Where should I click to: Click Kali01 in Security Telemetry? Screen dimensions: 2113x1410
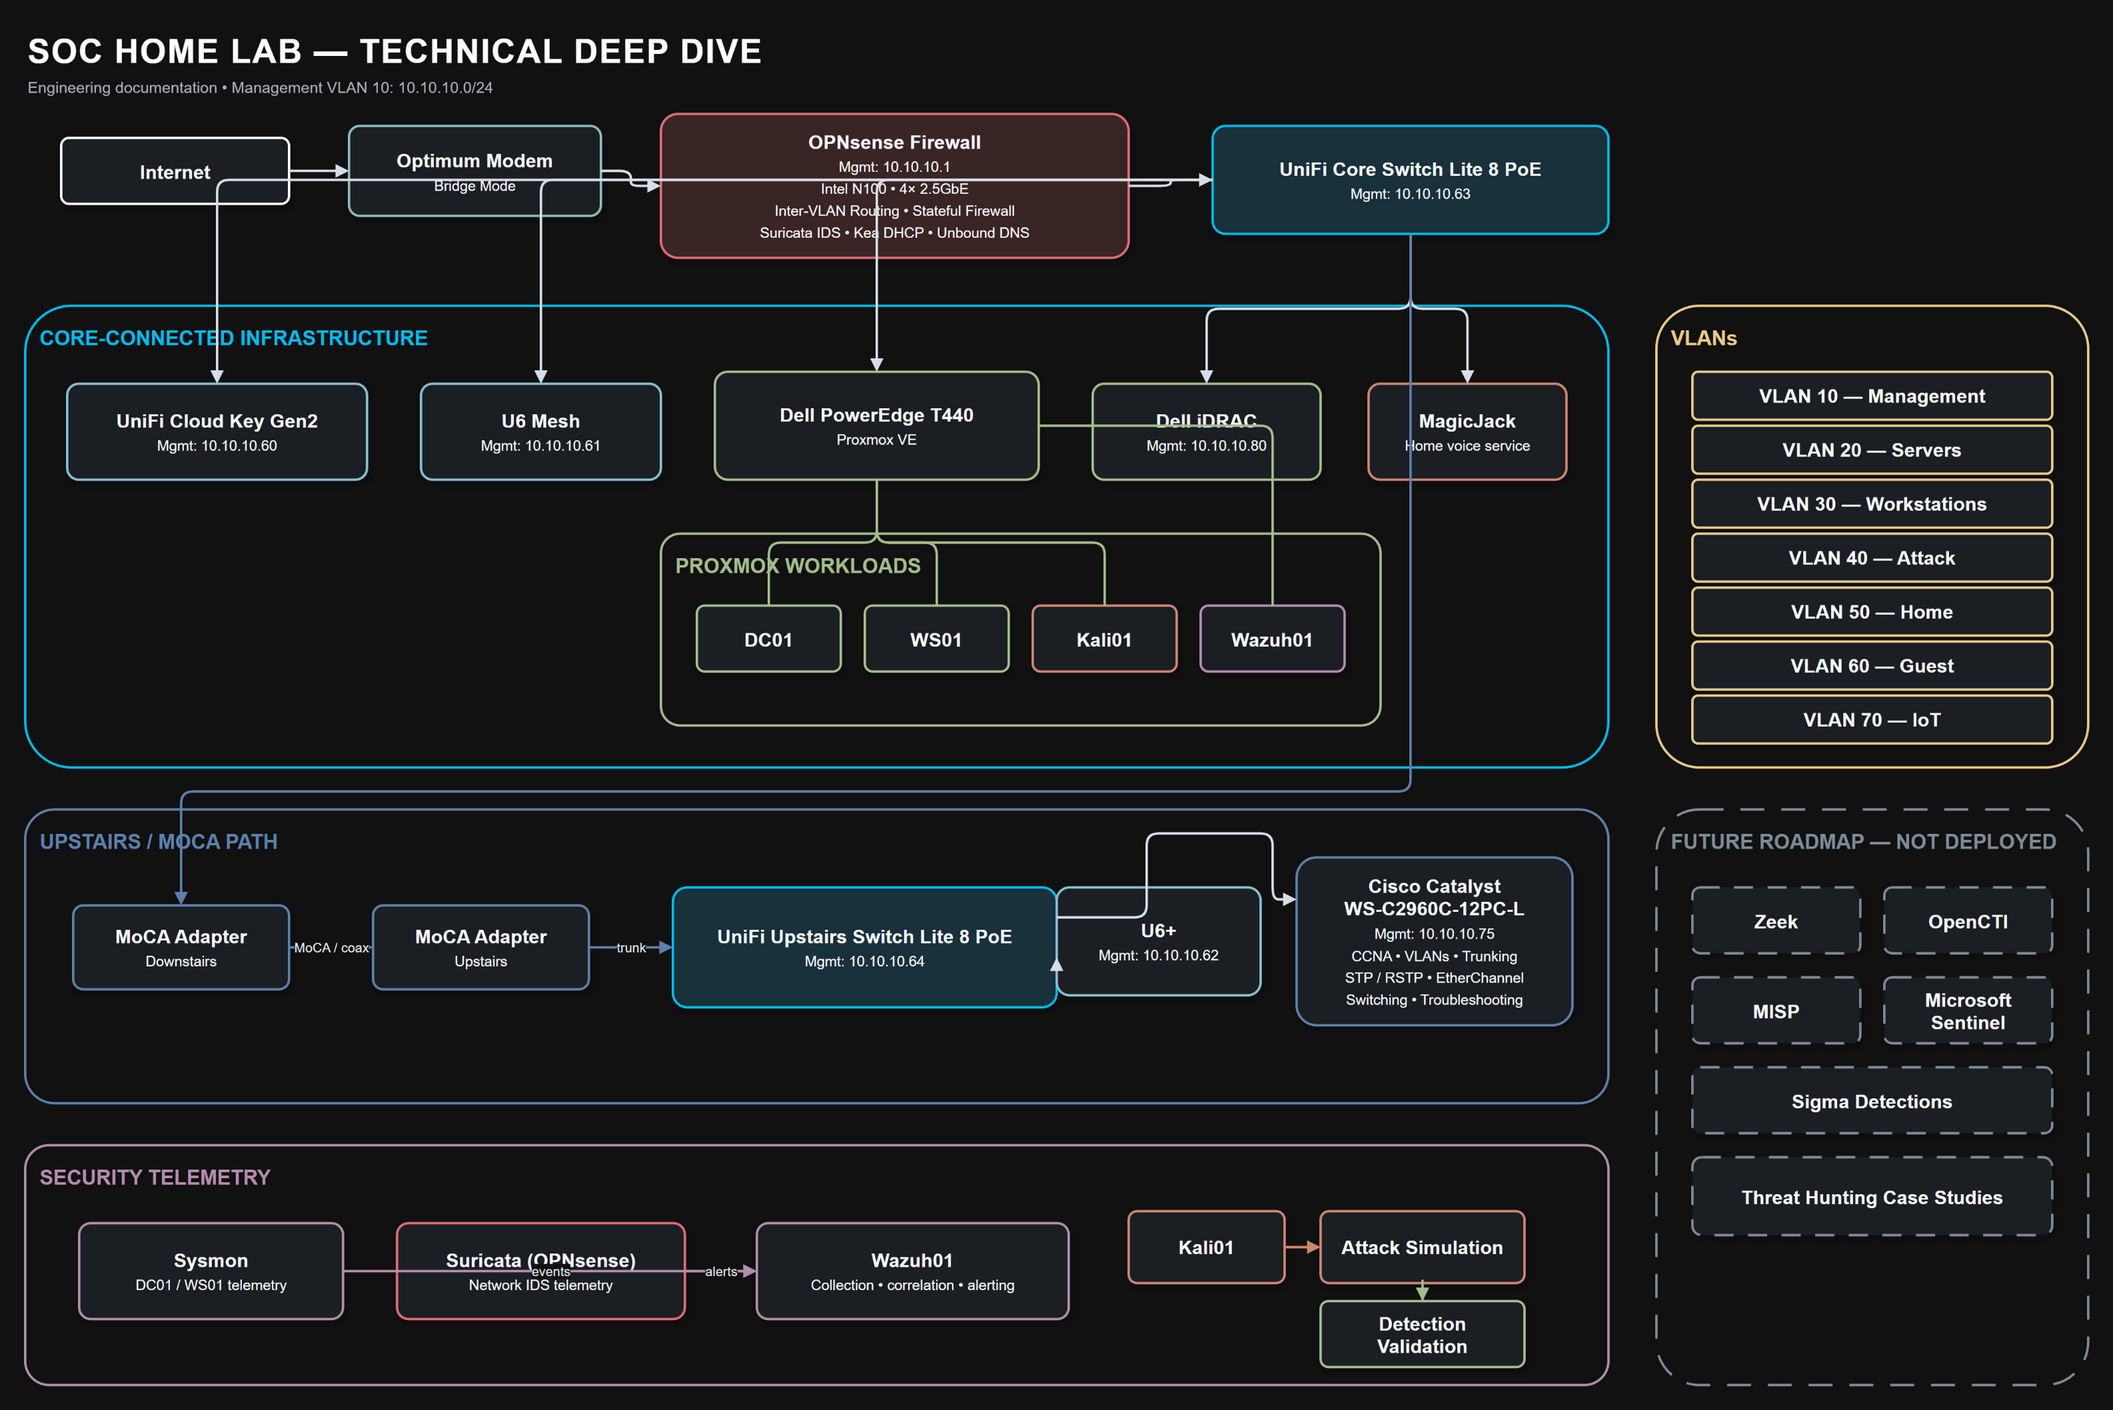(x=1207, y=1248)
